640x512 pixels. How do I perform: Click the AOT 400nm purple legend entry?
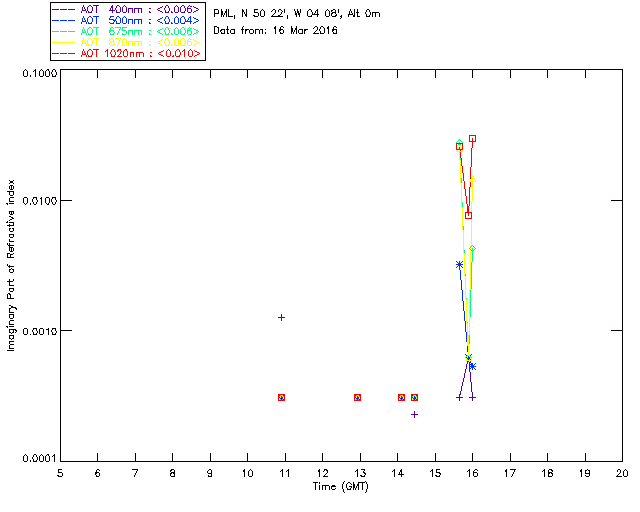pyautogui.click(x=126, y=9)
